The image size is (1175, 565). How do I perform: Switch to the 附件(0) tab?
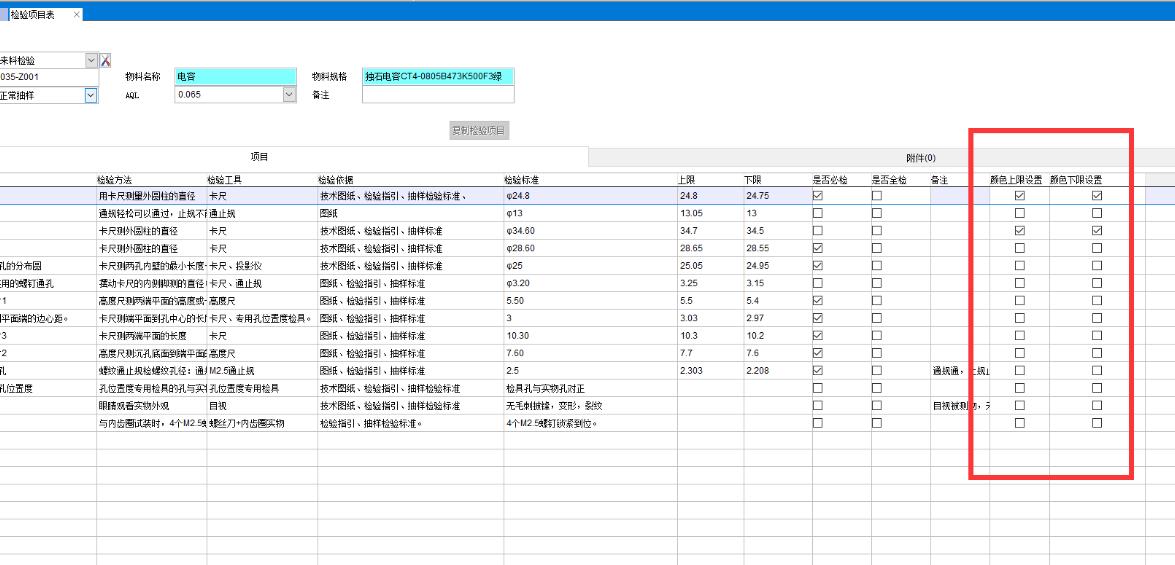click(920, 158)
